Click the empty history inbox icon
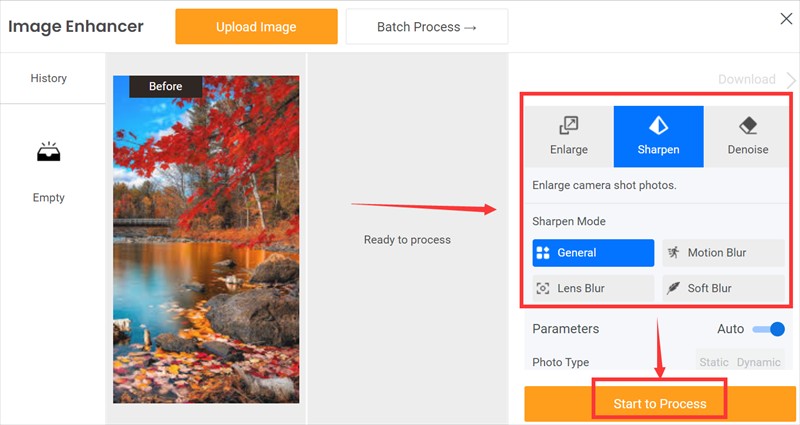Screen dimensions: 800x425 pyautogui.click(x=48, y=152)
